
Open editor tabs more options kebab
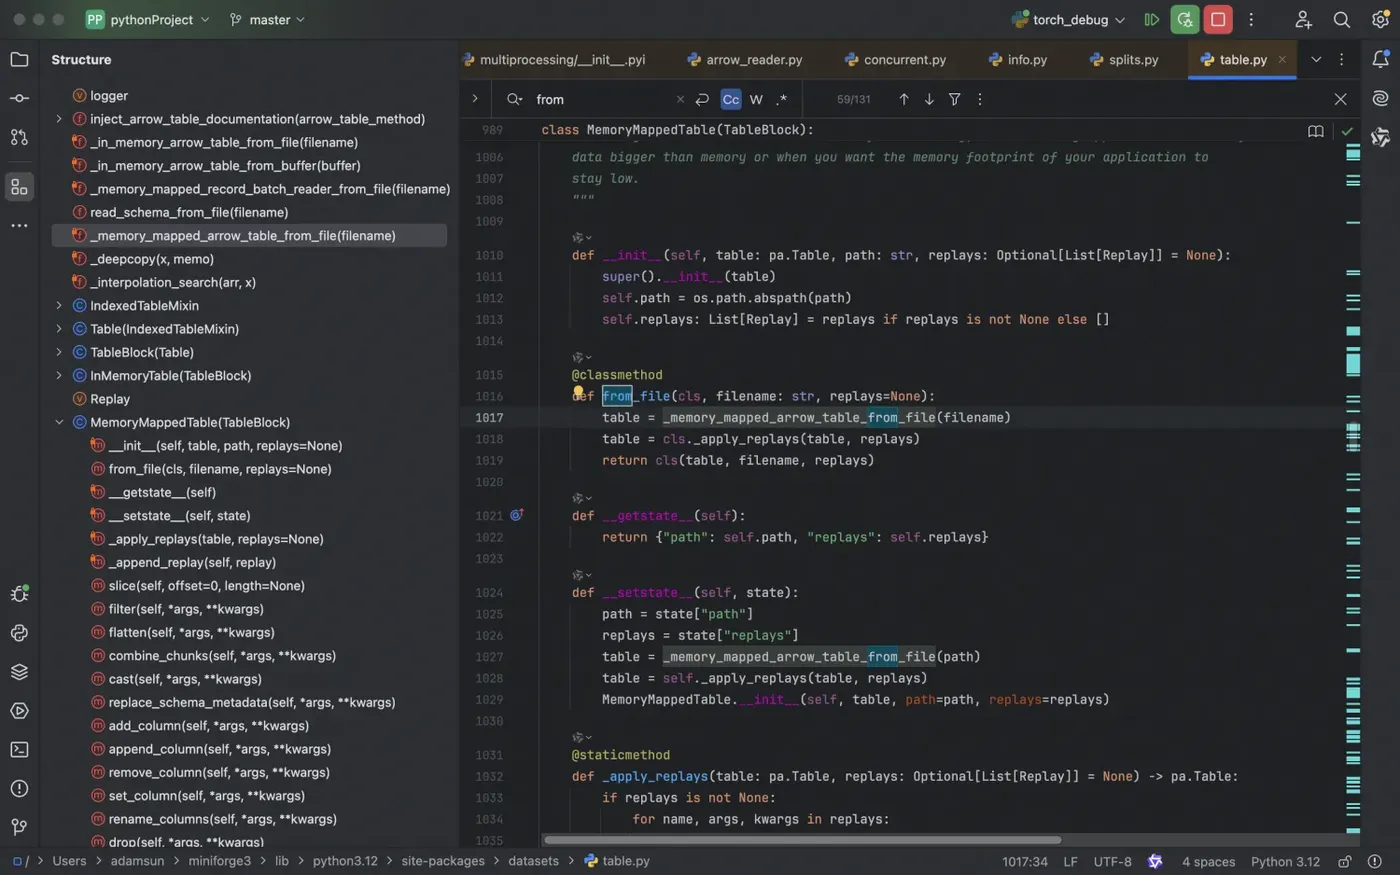pos(1342,59)
